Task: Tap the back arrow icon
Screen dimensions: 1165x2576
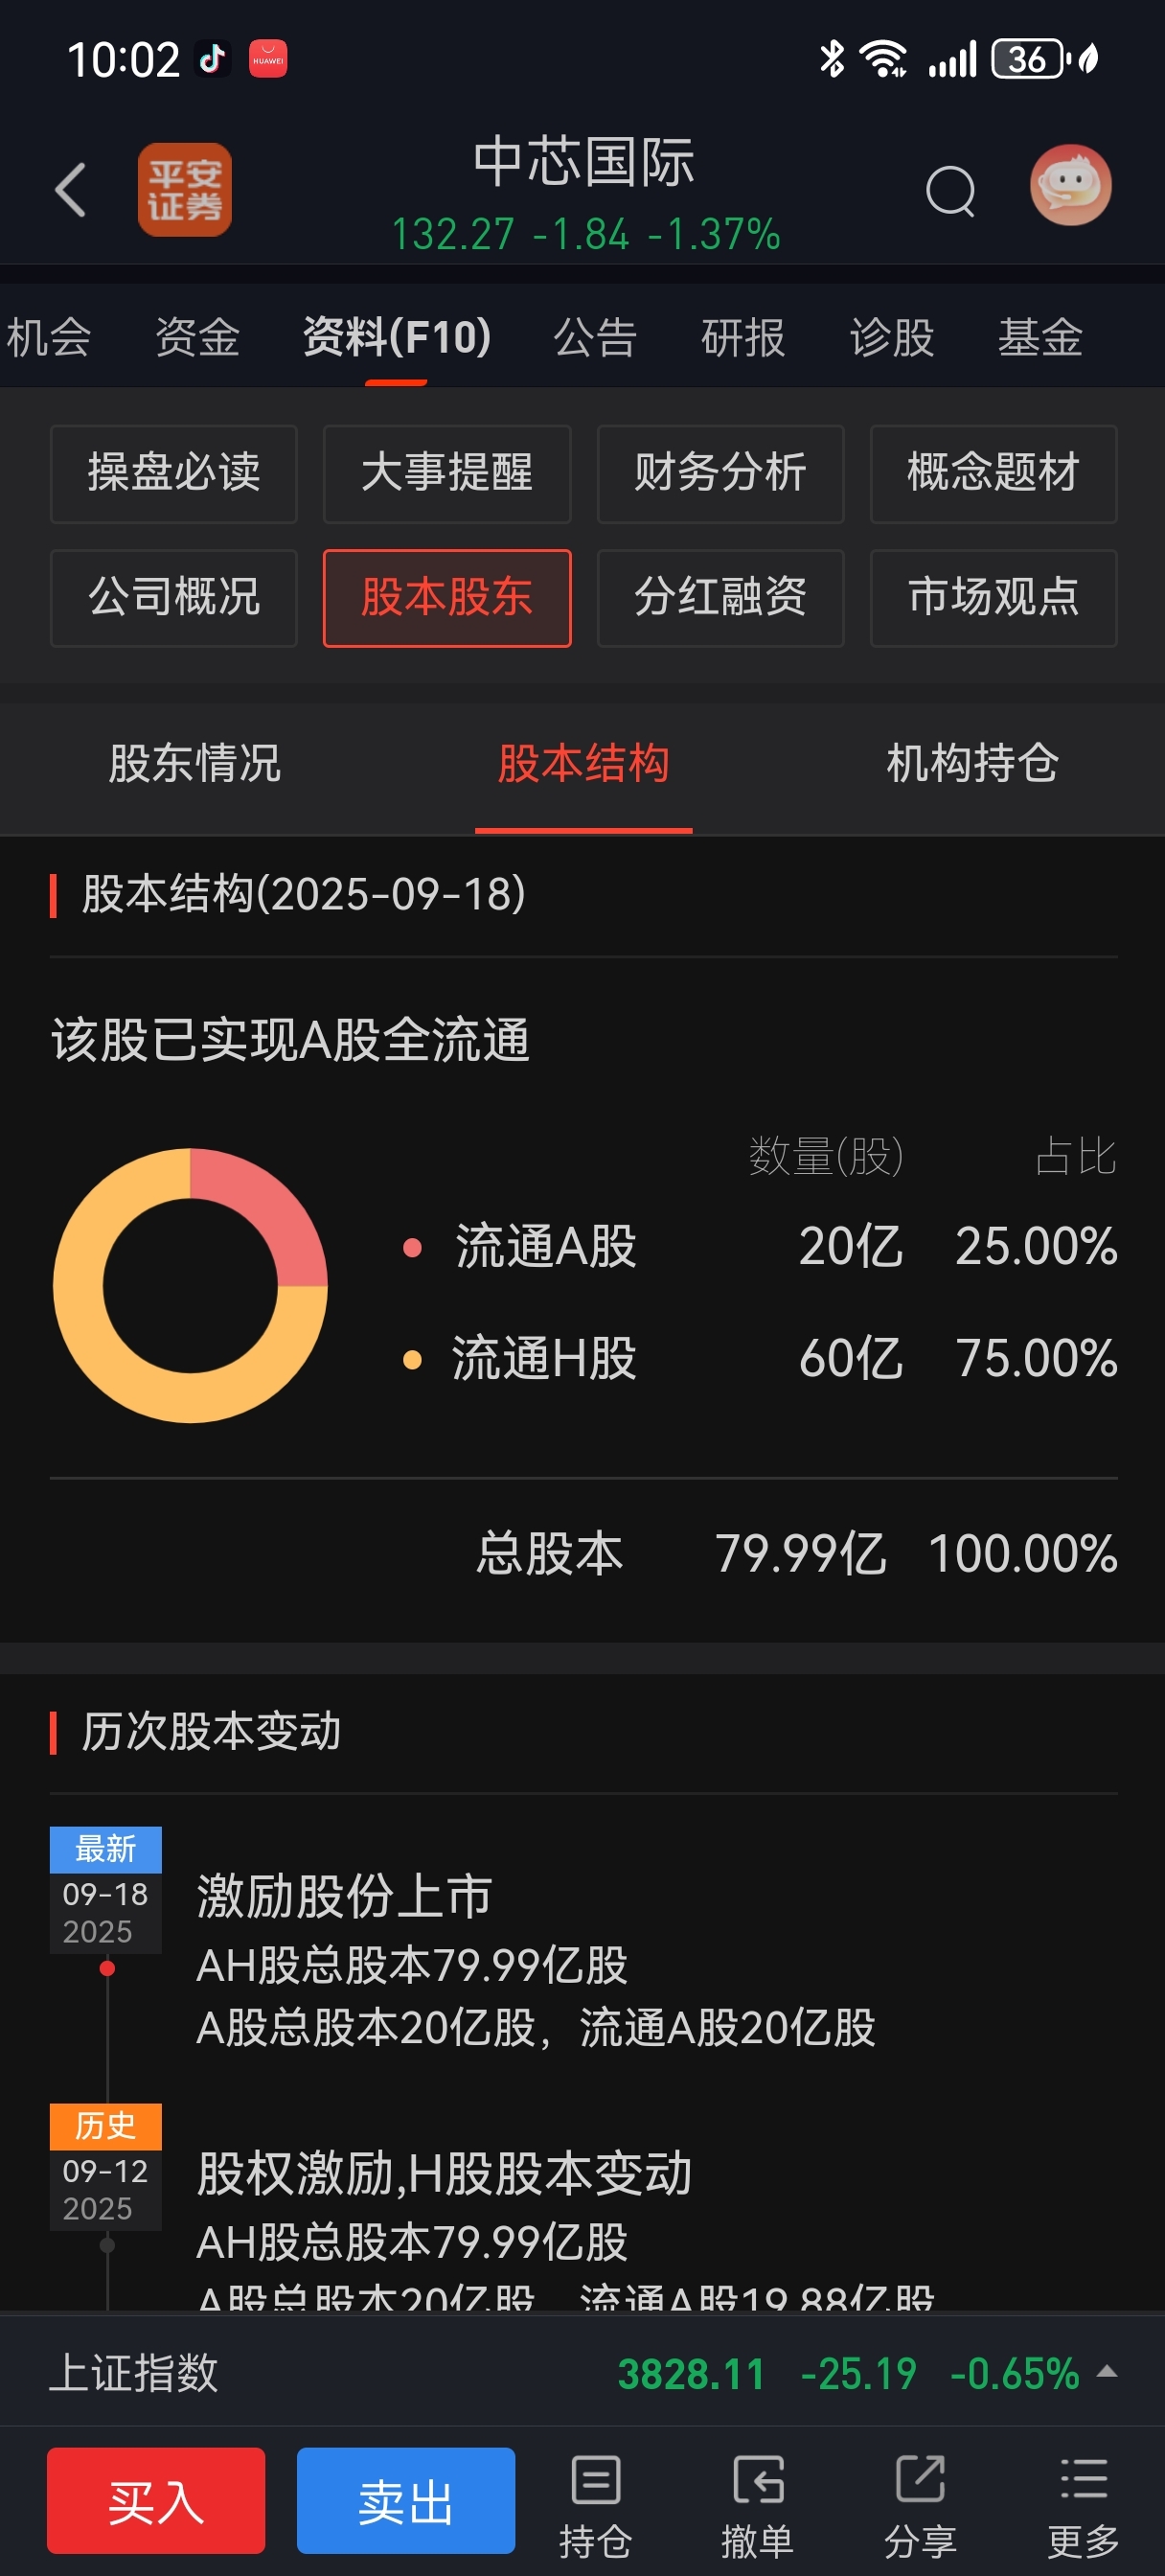Action: [x=71, y=189]
